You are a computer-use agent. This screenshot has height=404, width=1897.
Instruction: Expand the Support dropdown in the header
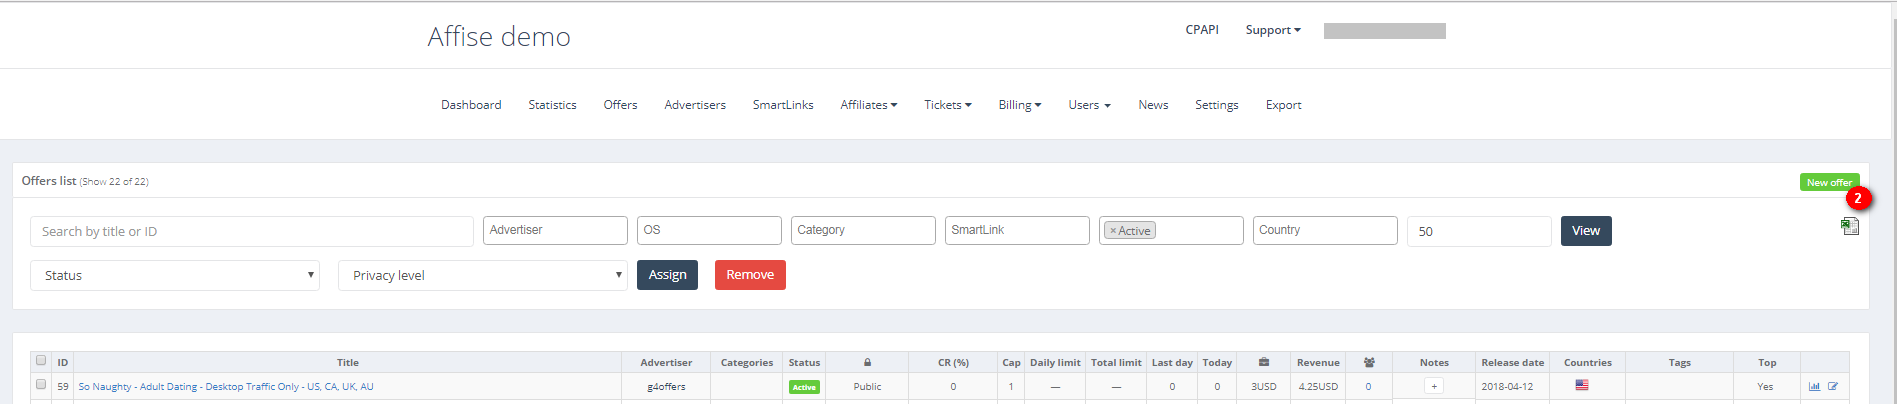[x=1272, y=30]
